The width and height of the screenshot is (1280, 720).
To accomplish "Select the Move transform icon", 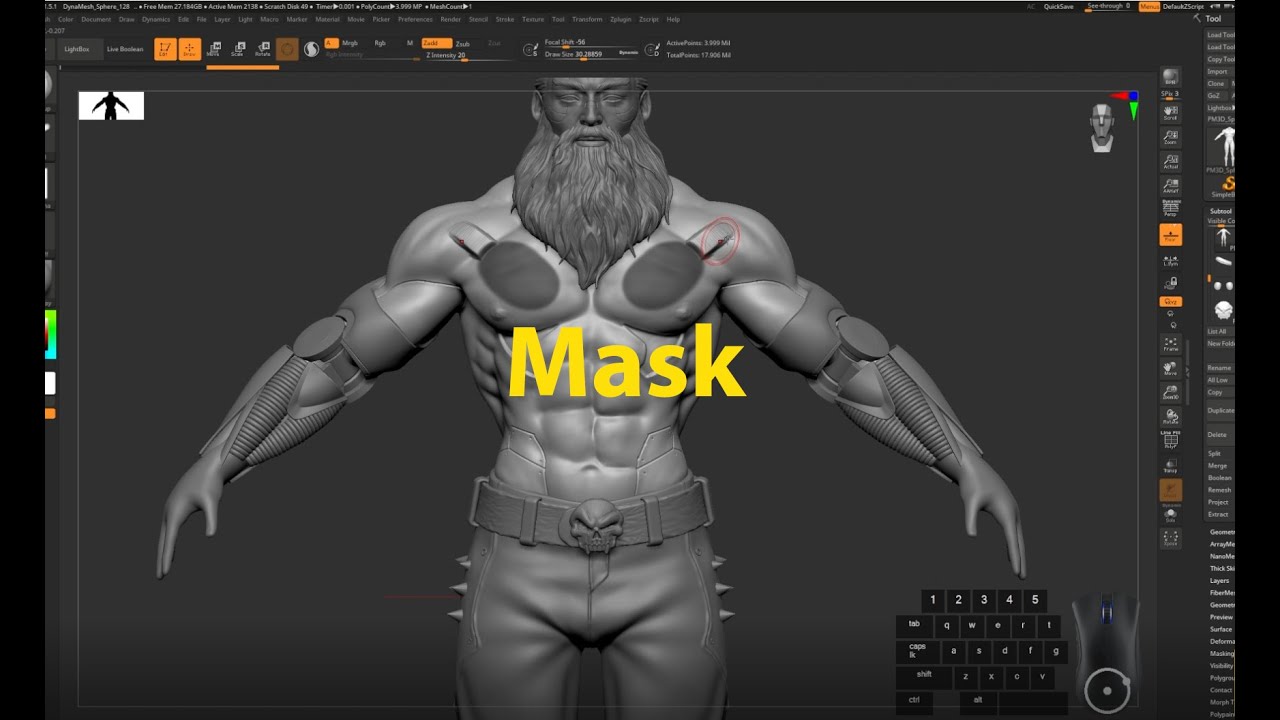I will [x=213, y=49].
